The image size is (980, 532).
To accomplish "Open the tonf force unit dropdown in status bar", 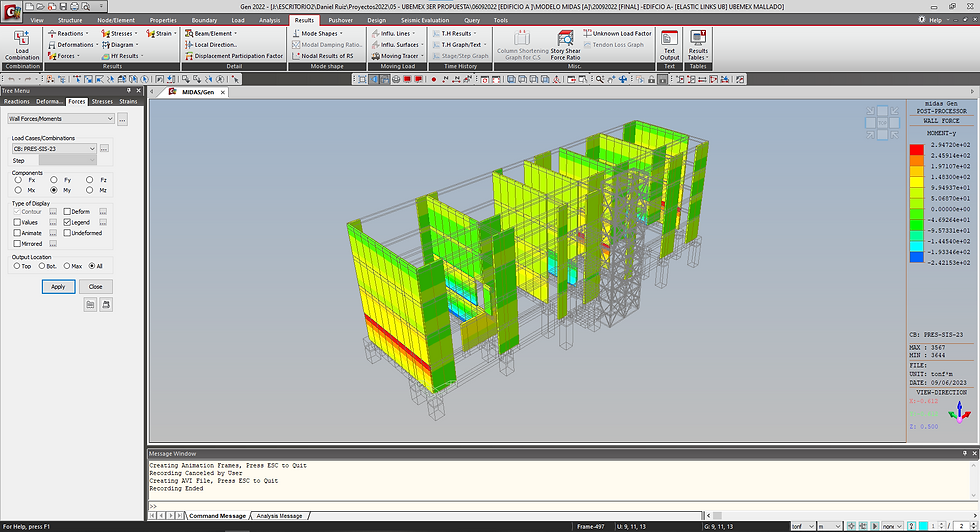I will [803, 526].
